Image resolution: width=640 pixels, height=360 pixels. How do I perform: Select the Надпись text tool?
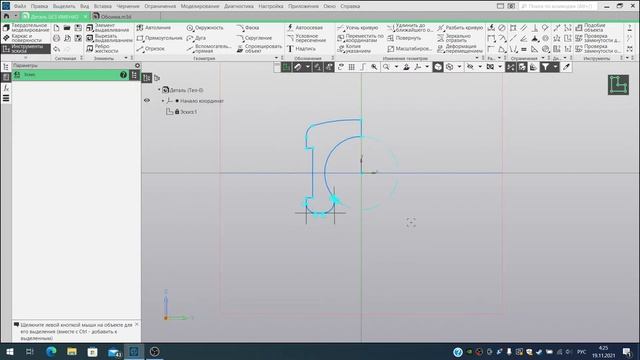(302, 49)
